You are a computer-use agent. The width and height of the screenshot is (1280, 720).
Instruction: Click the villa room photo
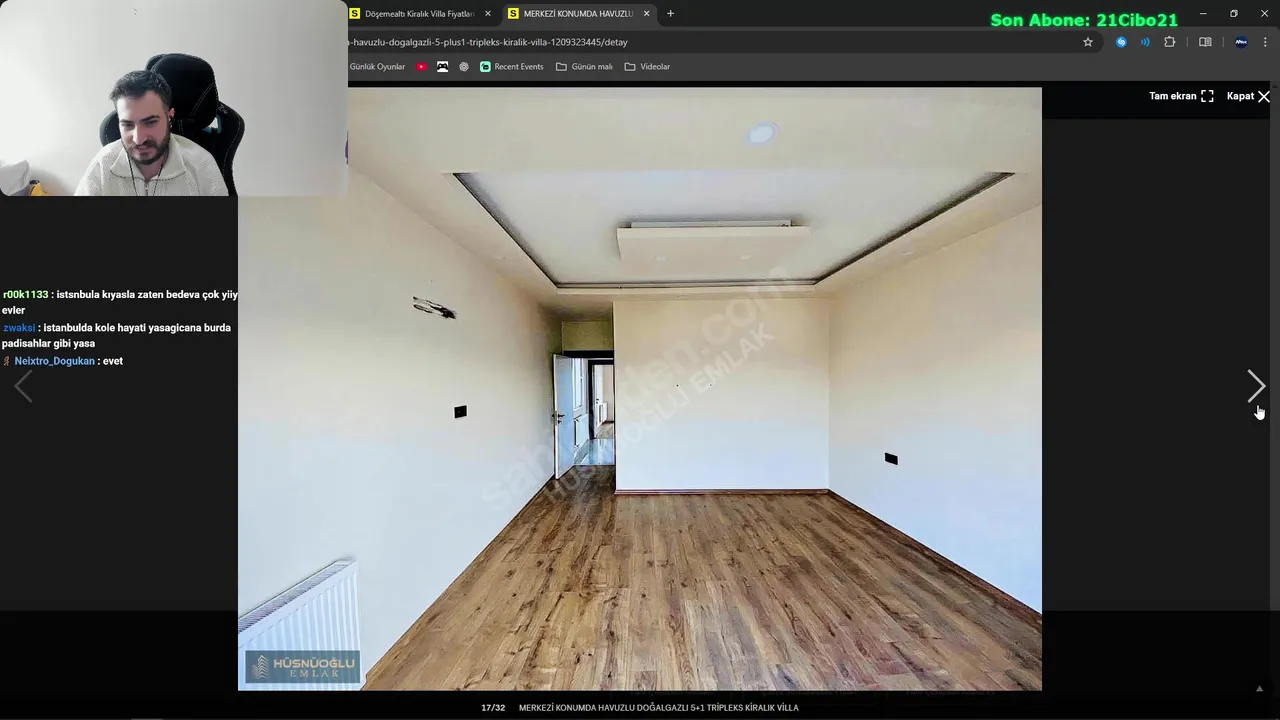click(x=640, y=388)
